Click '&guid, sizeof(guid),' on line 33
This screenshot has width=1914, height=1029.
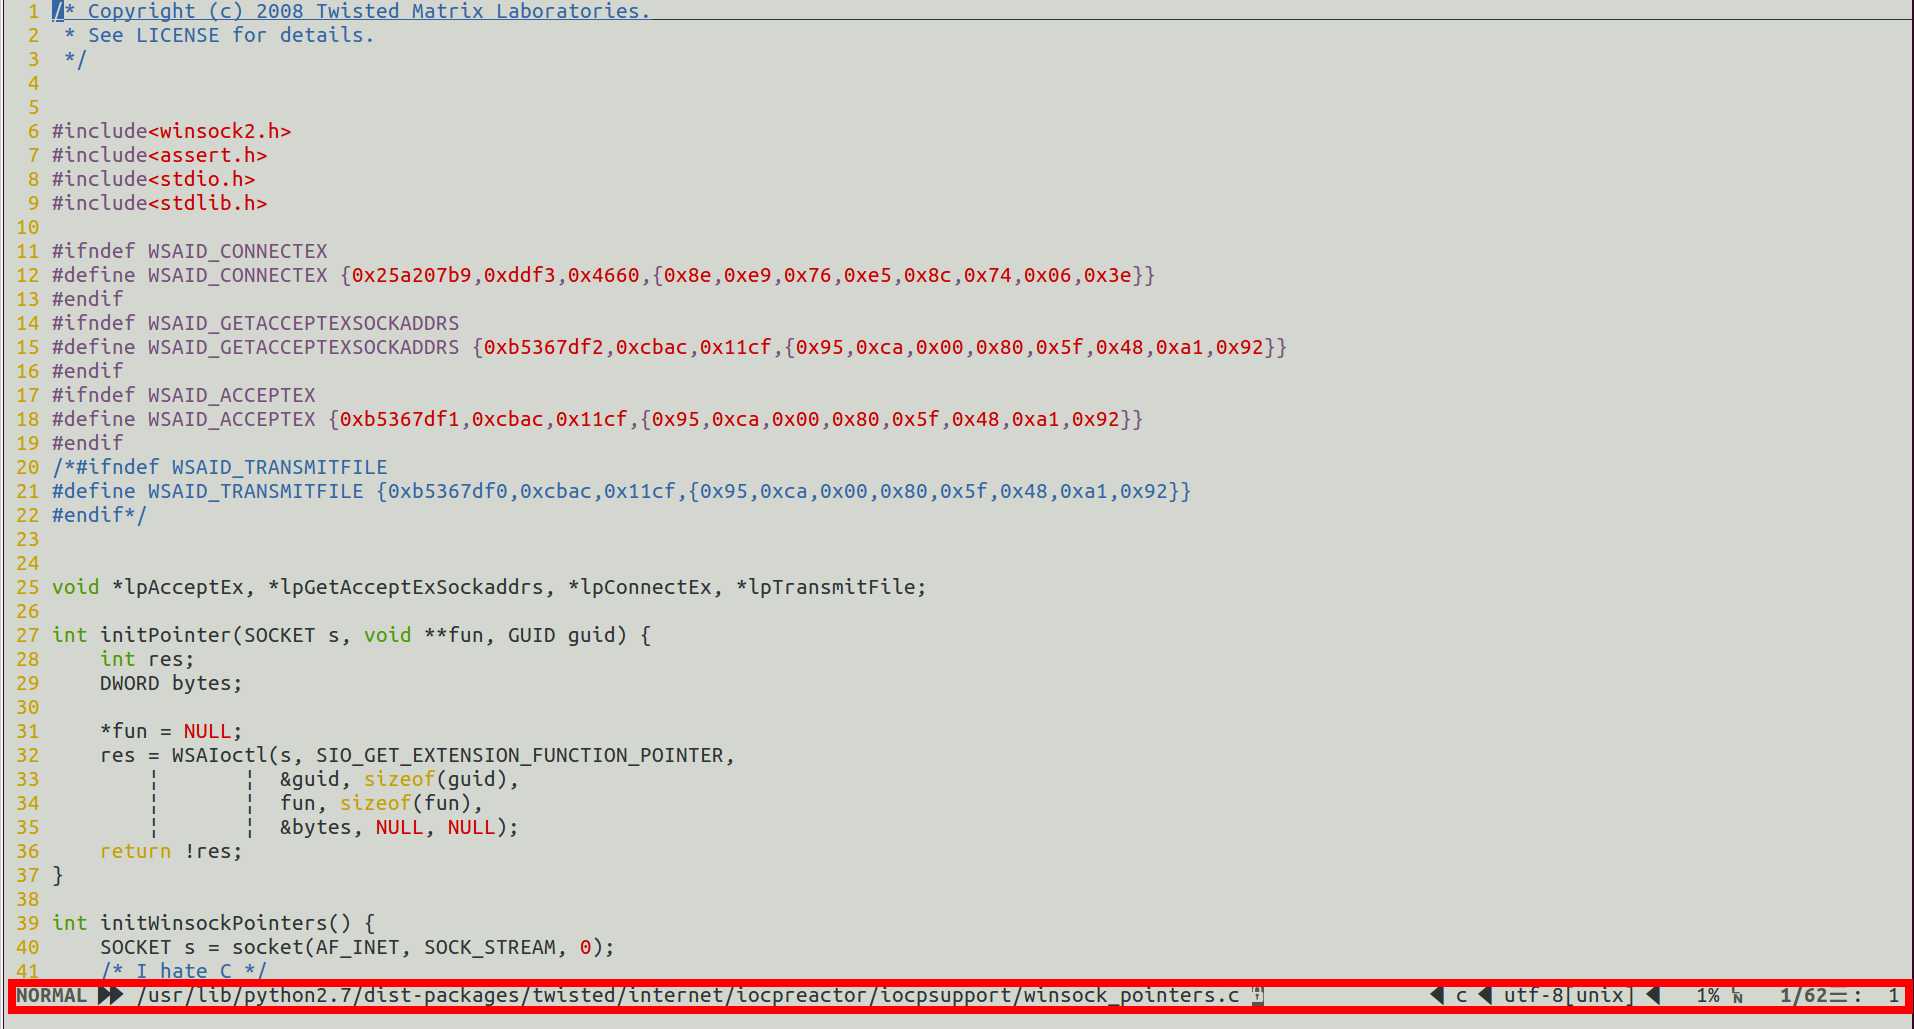[399, 779]
